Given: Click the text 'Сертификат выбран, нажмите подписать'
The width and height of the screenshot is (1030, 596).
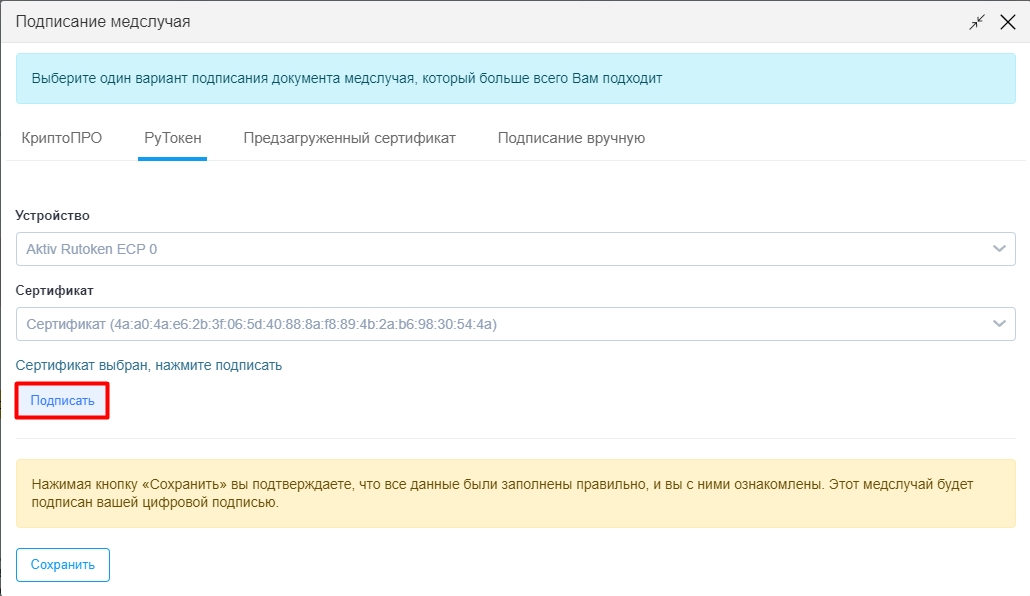Looking at the screenshot, I should pyautogui.click(x=148, y=365).
